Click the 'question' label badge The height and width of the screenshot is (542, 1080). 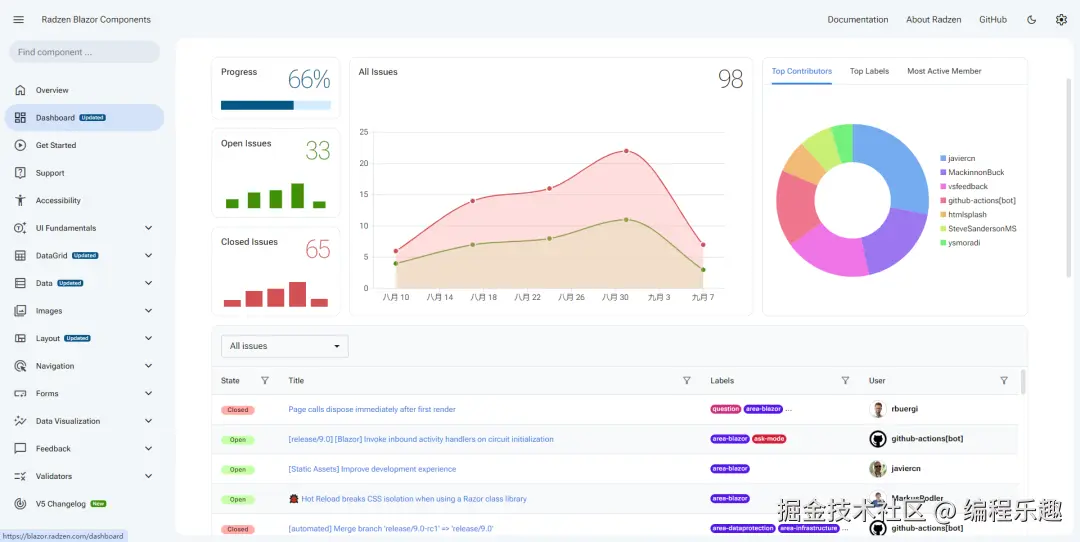click(725, 409)
